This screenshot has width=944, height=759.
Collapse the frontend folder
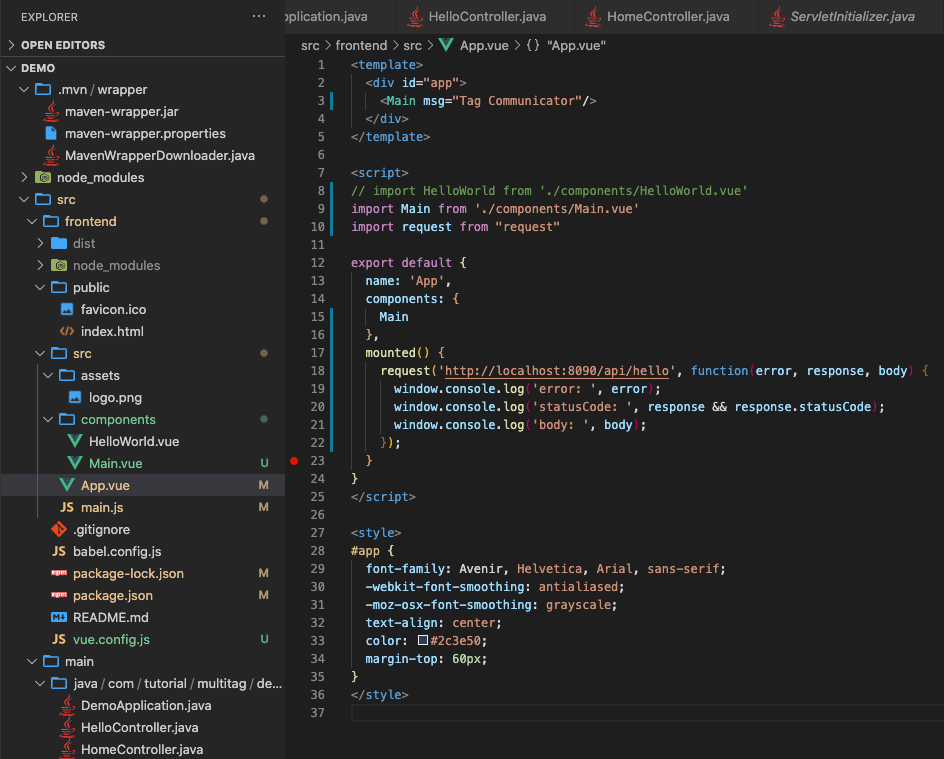[32, 222]
